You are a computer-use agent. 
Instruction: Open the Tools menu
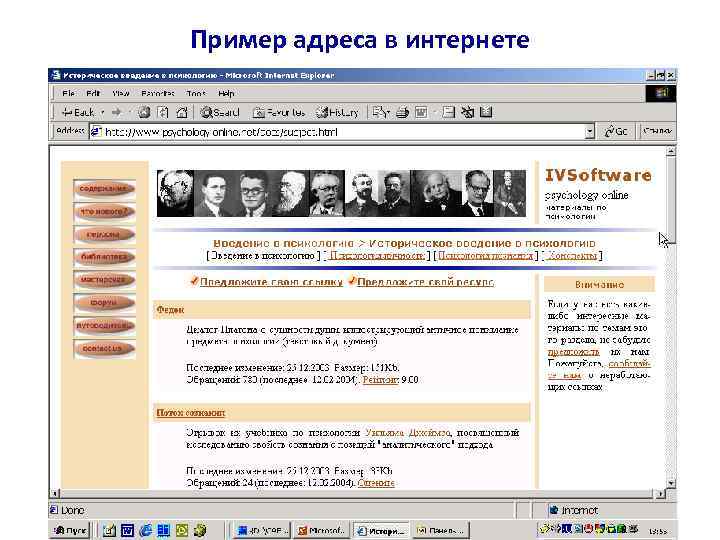196,93
